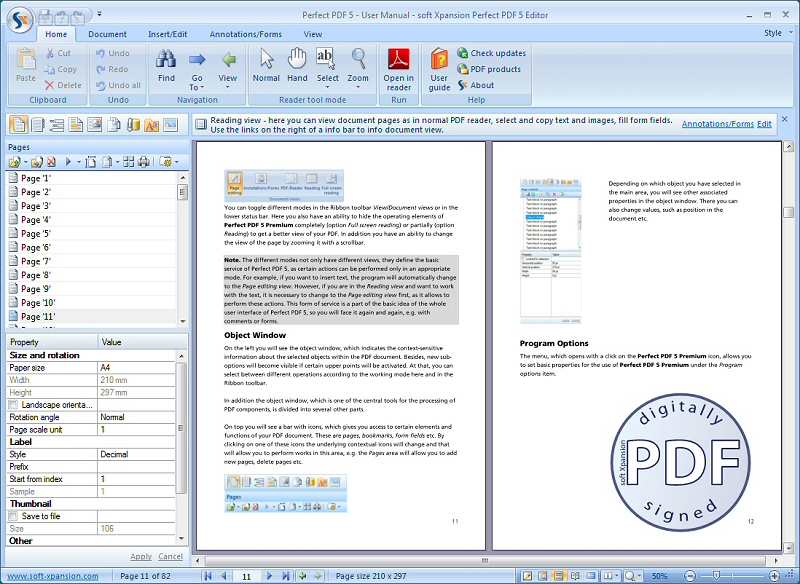The height and width of the screenshot is (584, 800).
Task: Click PDF products
Action: point(489,69)
